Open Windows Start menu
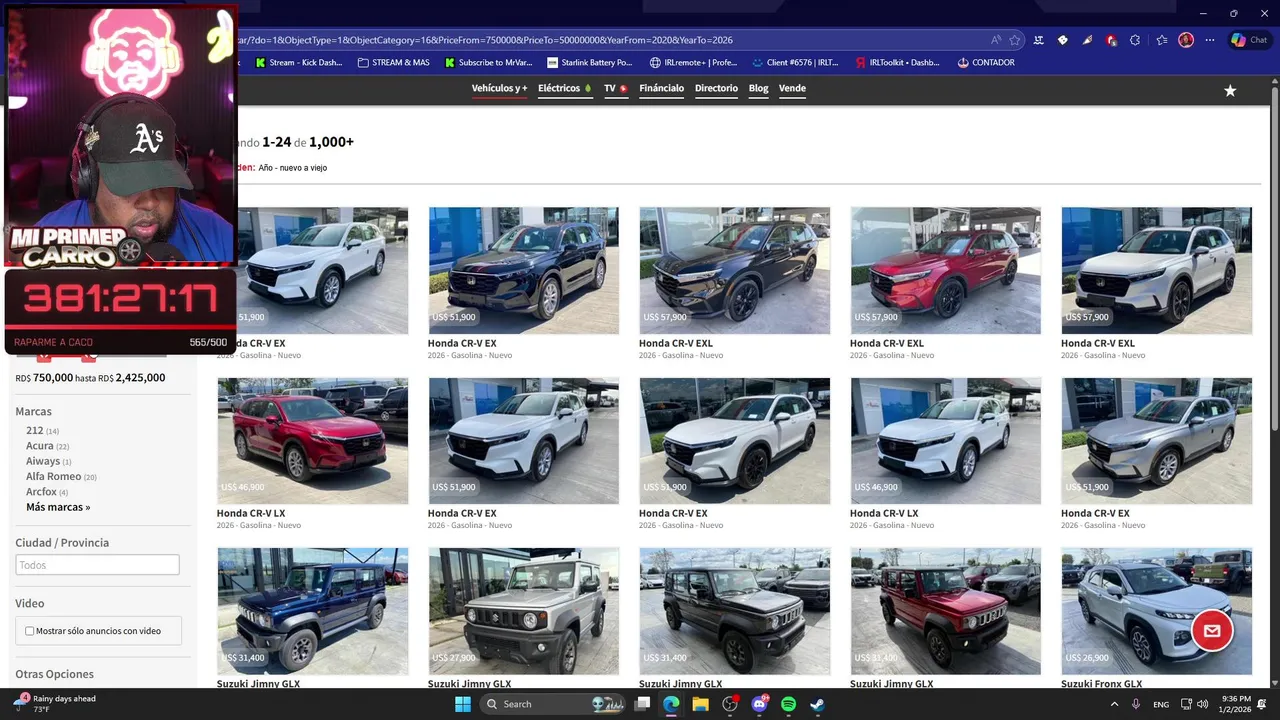This screenshot has width=1280, height=720. 463,704
